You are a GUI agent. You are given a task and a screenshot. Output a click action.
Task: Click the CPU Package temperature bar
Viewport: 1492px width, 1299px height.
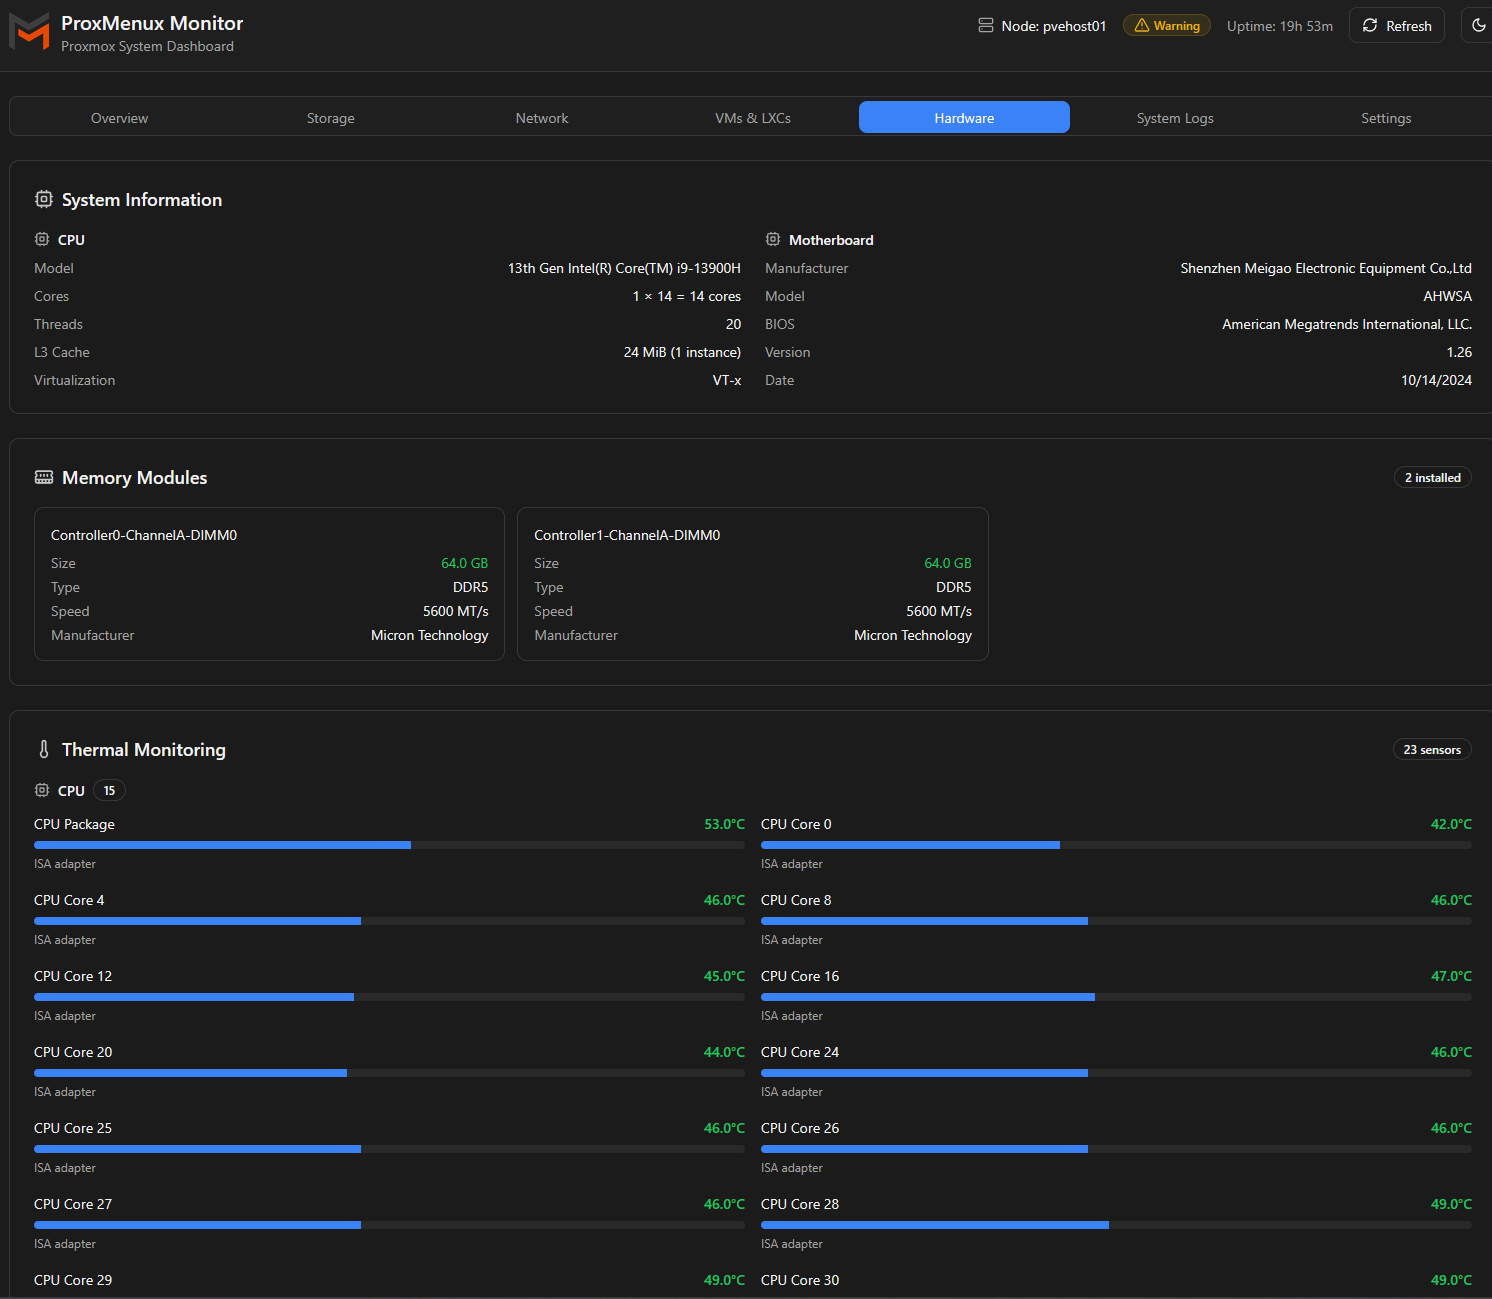tap(389, 845)
